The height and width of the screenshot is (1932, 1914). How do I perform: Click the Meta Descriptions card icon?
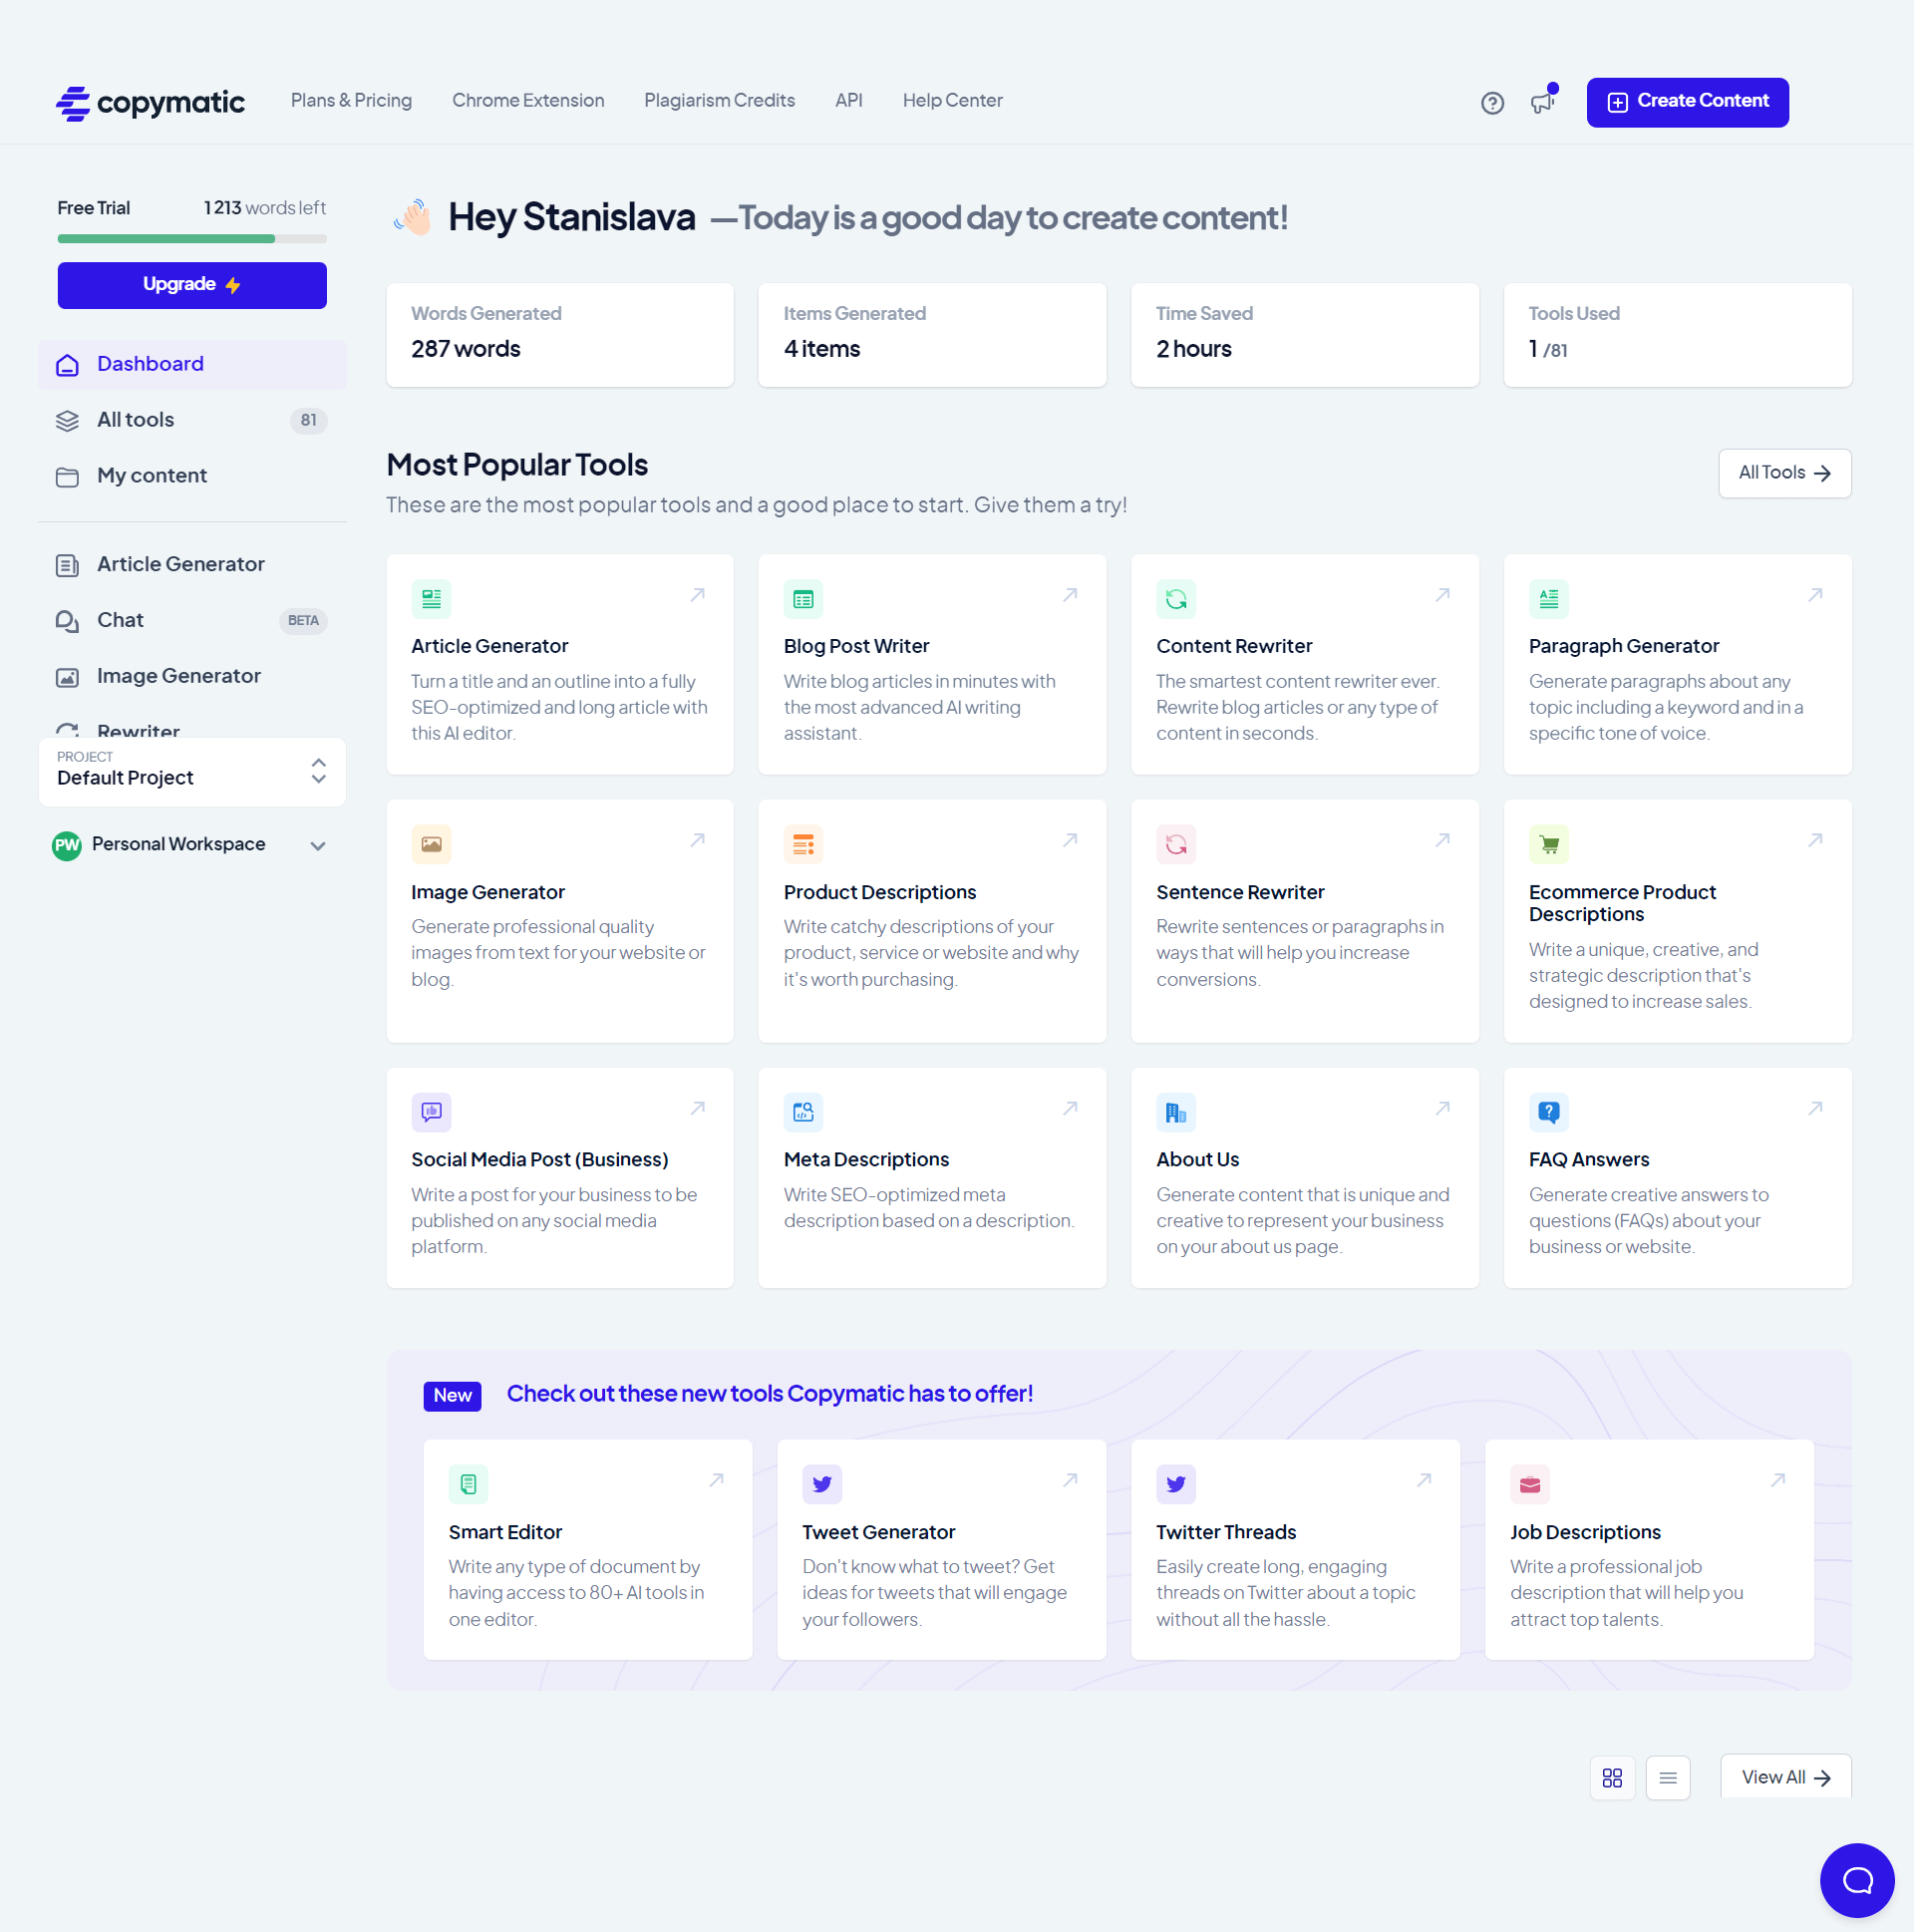803,1112
